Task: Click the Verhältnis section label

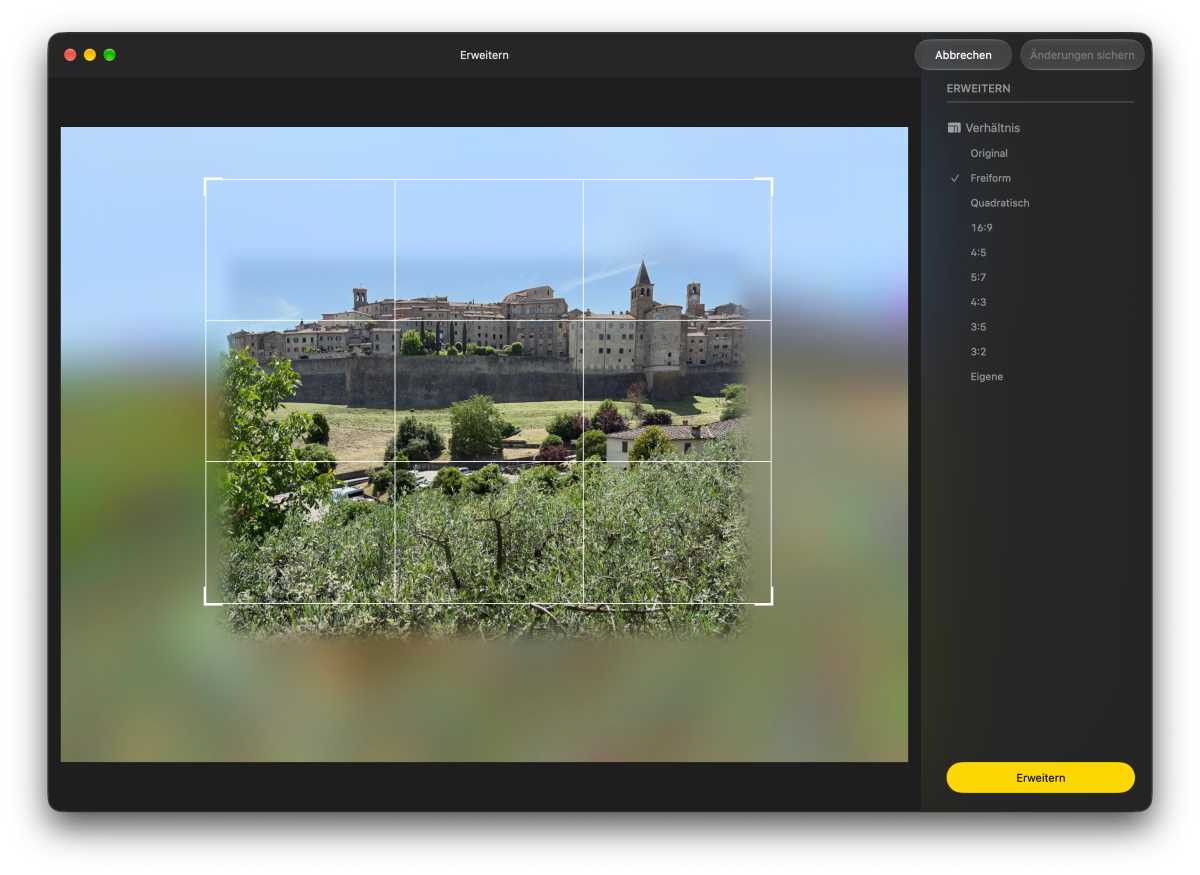Action: [992, 128]
